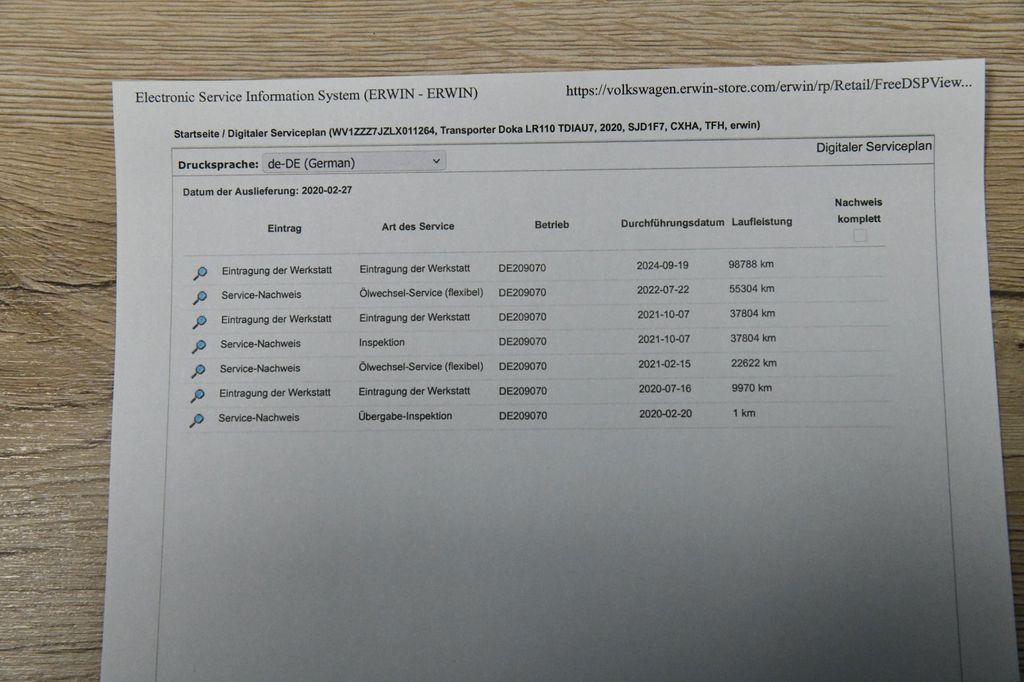Click the Digitaler Serviceplan title at top right
Image resolution: width=1024 pixels, height=682 pixels.
click(873, 147)
